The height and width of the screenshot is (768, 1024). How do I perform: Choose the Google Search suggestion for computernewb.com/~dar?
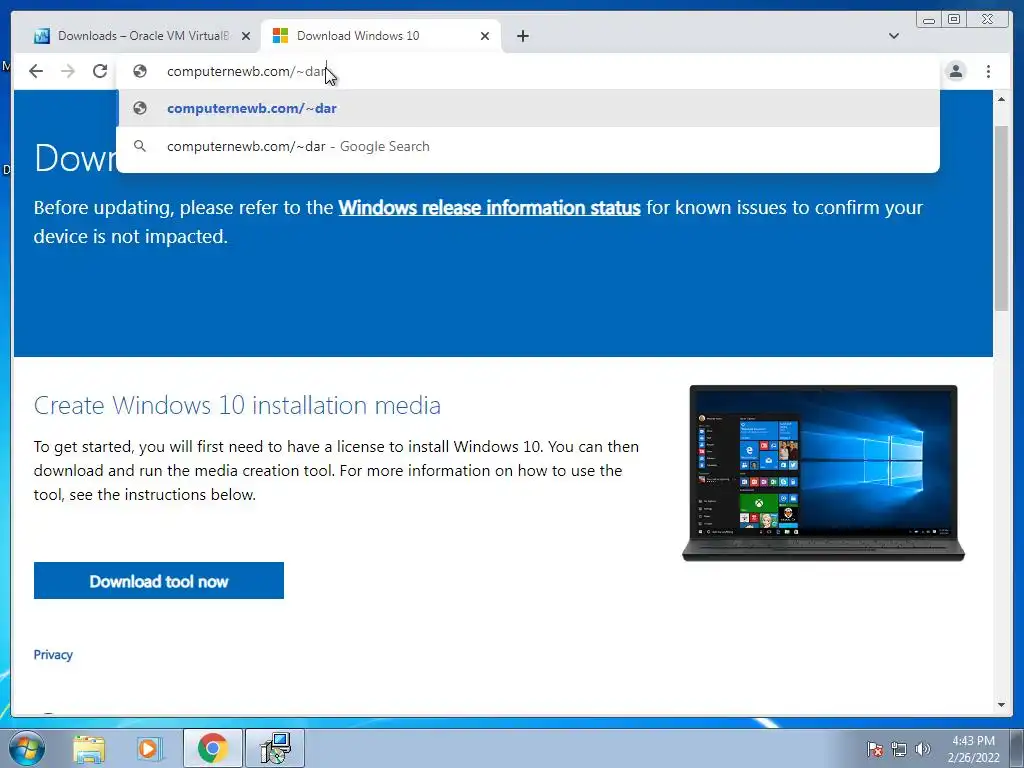click(528, 146)
